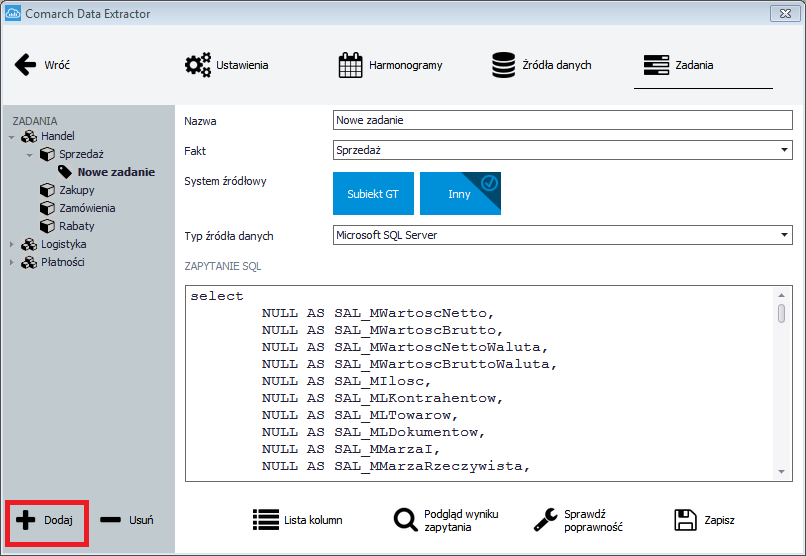Collapse the Sprzedaż tree node arrow

pyautogui.click(x=29, y=155)
